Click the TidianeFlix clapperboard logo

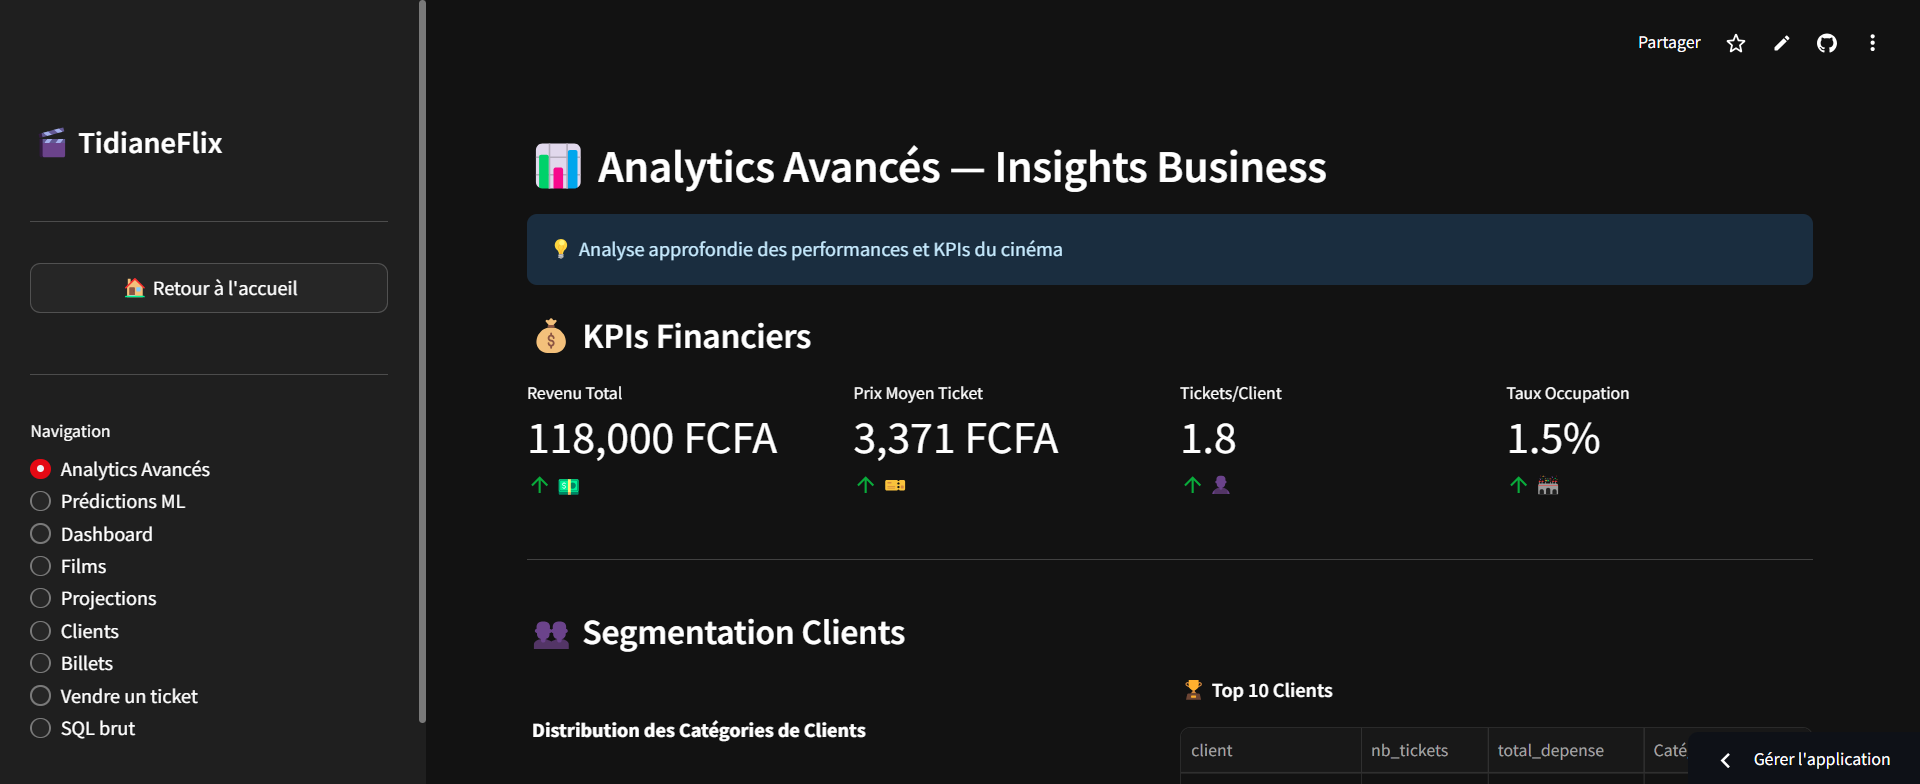click(x=53, y=143)
